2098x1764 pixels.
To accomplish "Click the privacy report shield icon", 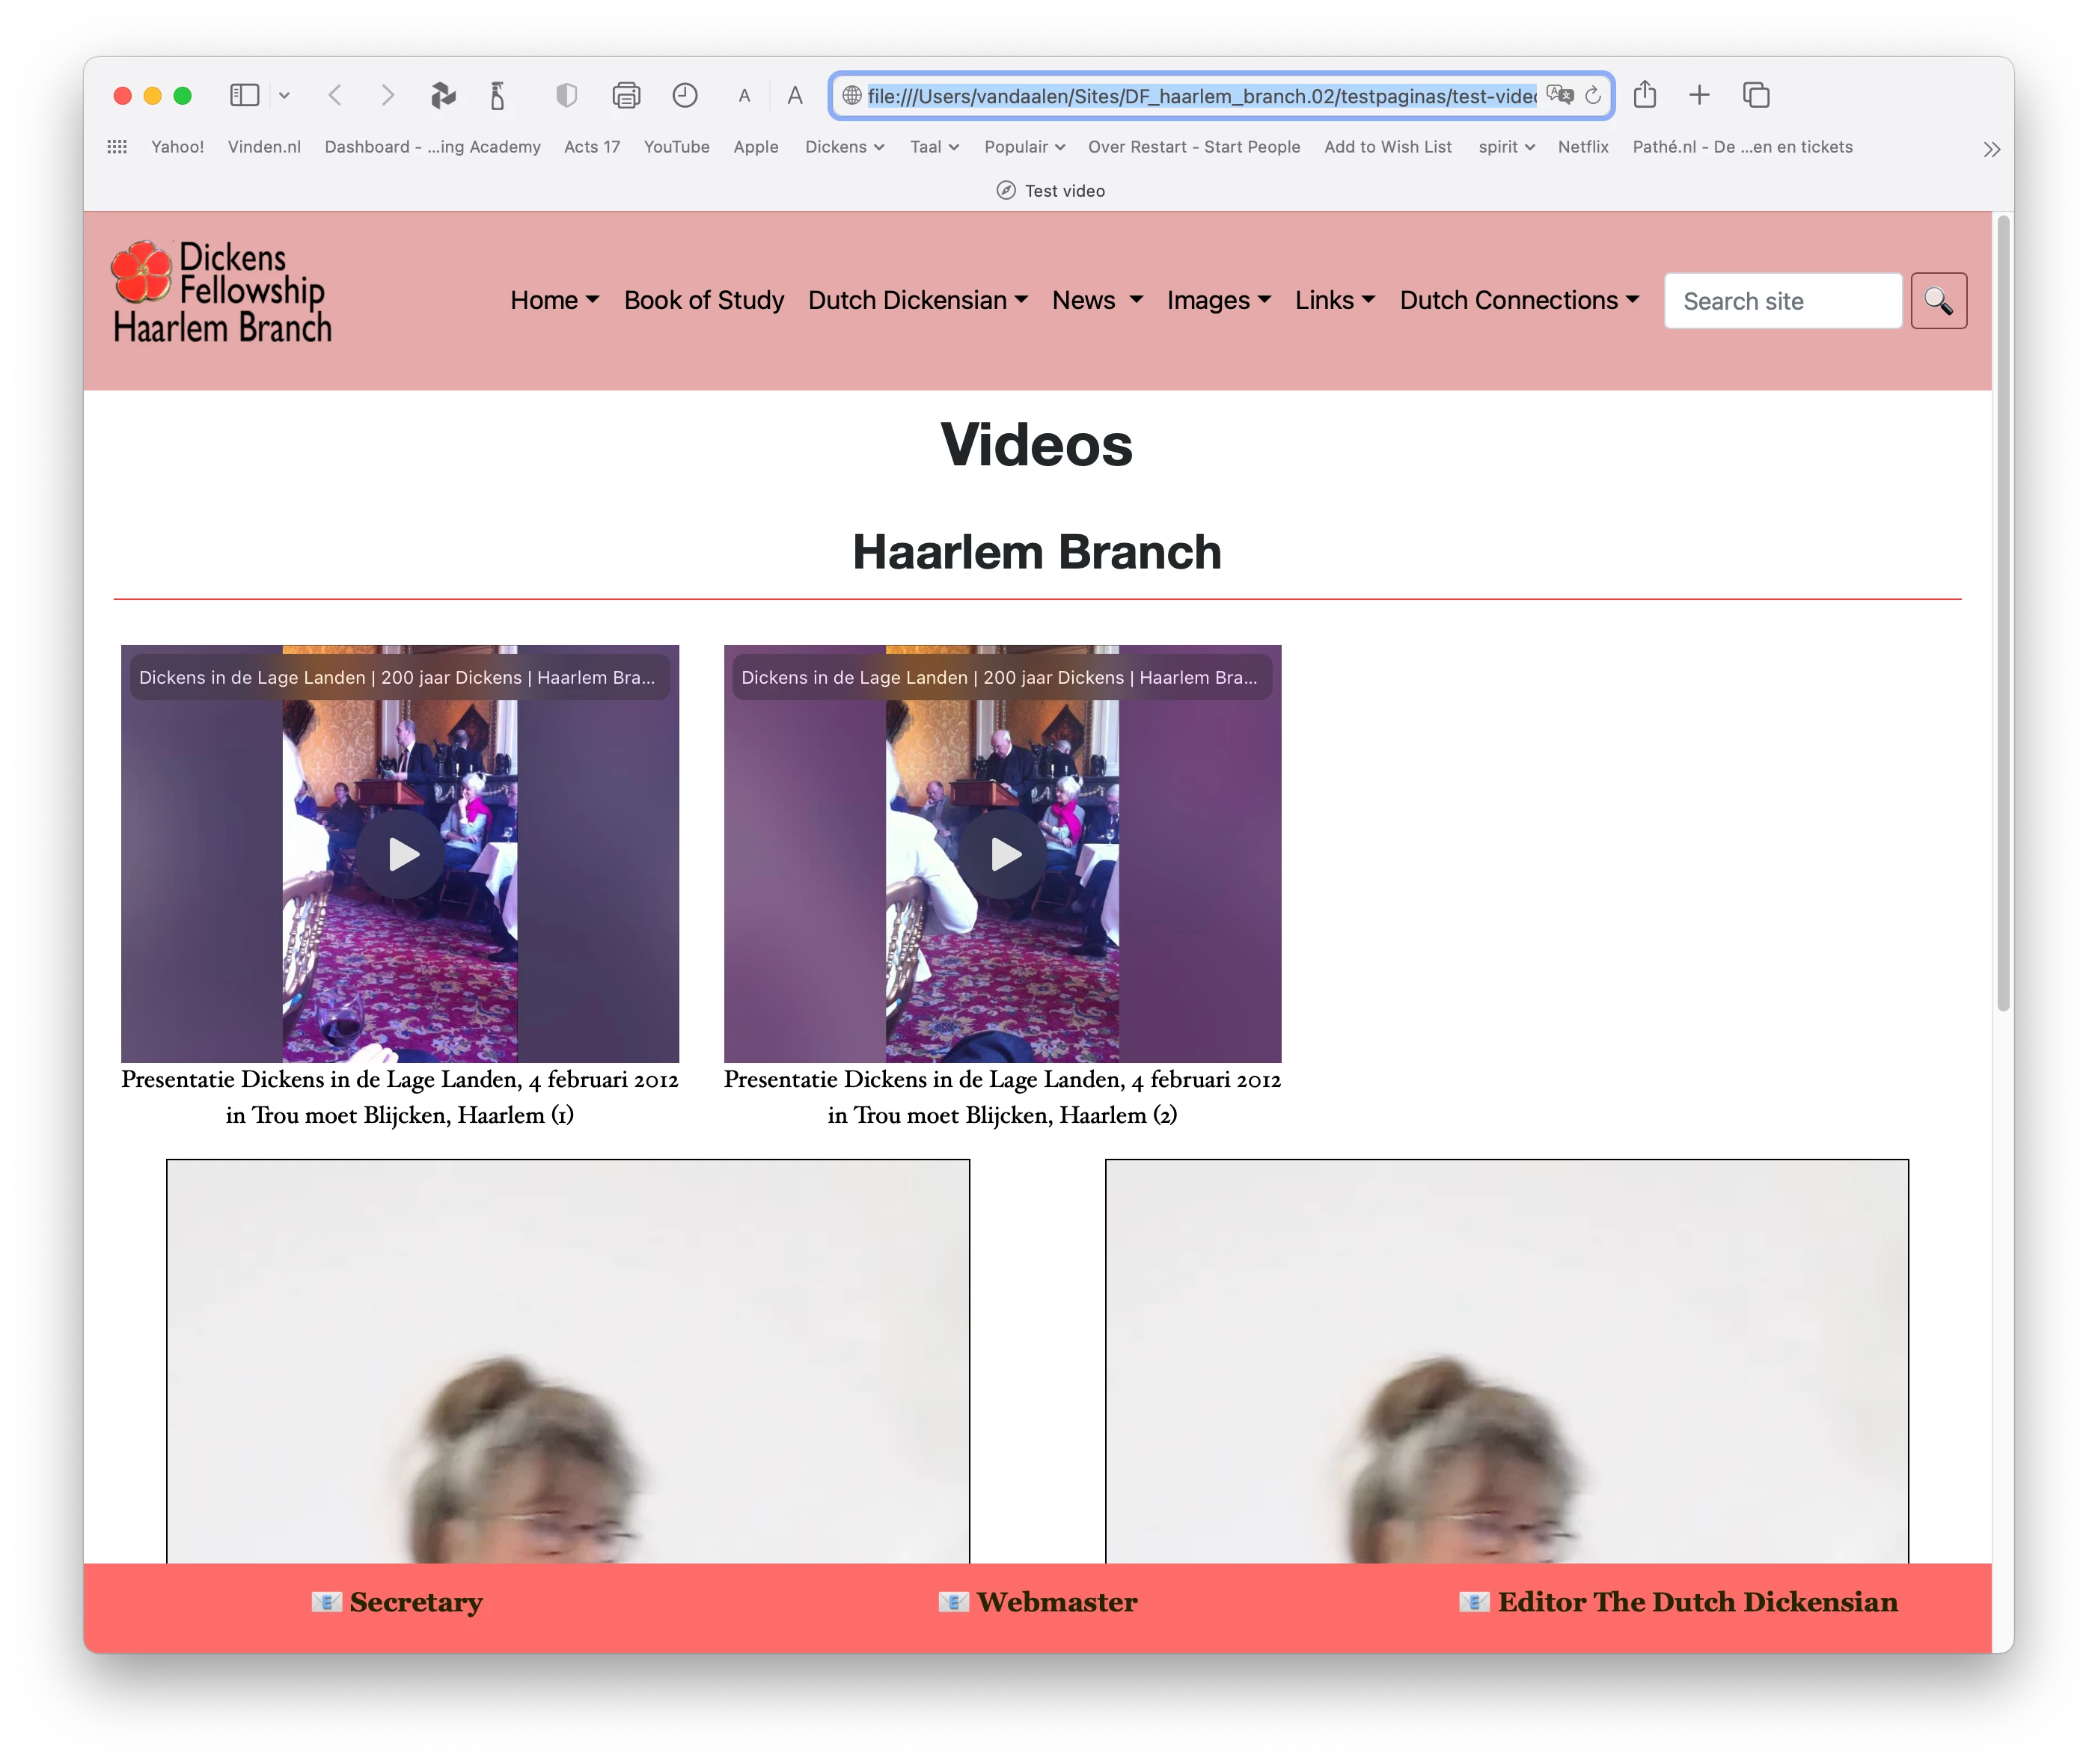I will [566, 95].
